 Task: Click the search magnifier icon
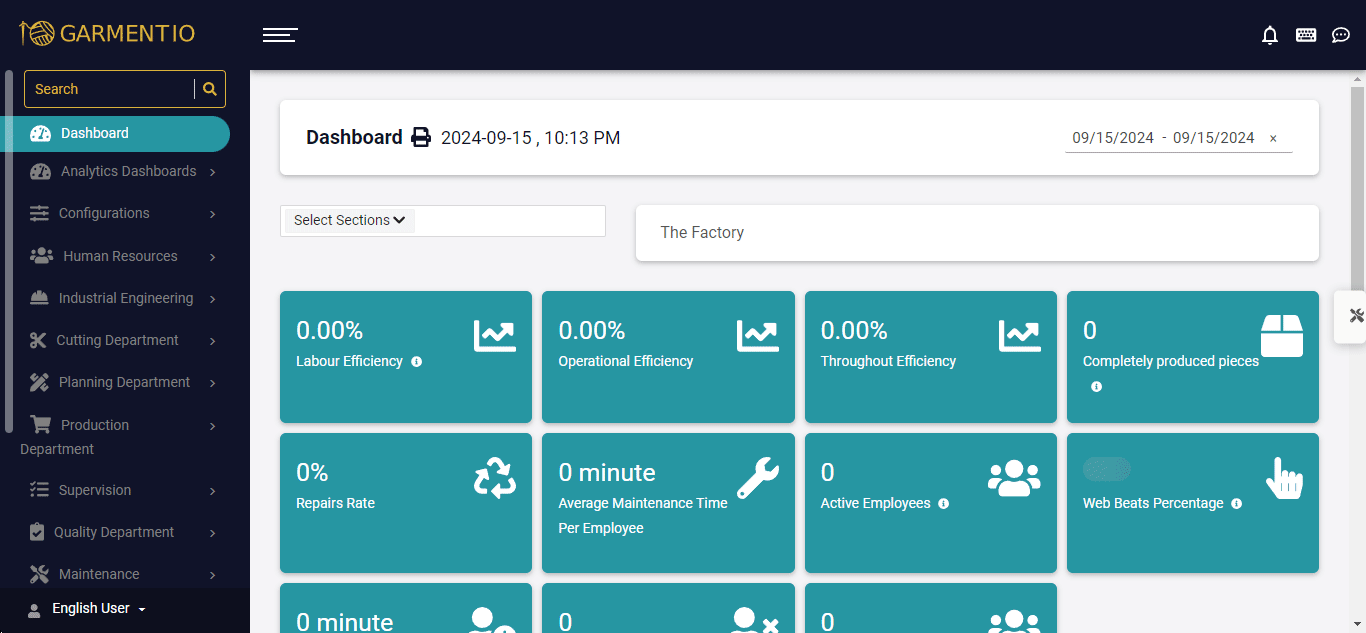(210, 89)
